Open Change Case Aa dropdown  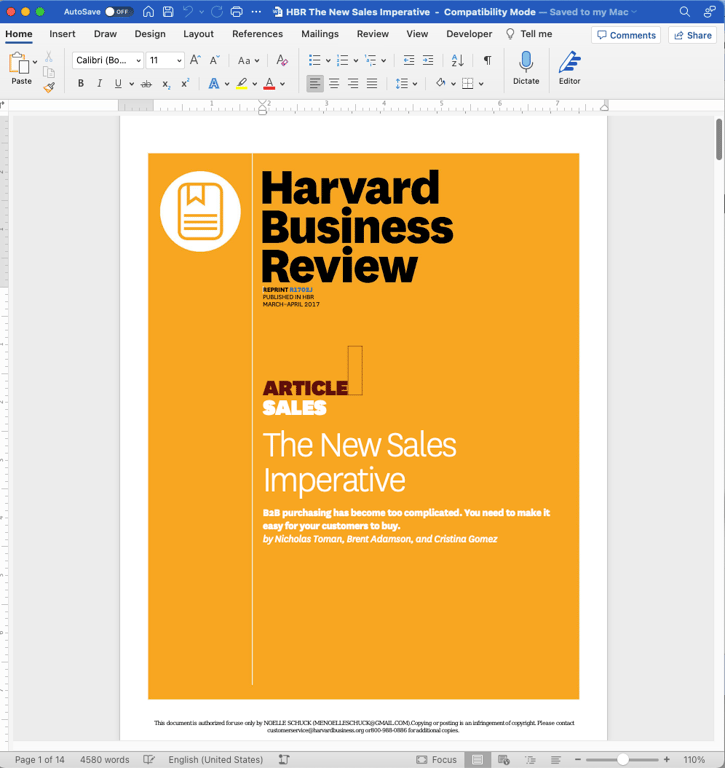click(248, 60)
